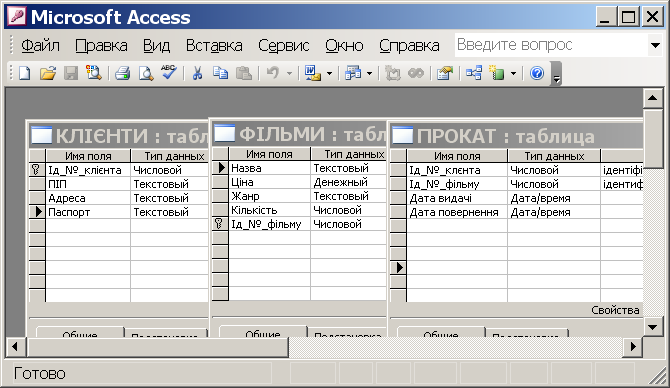Select the 'Адреса' field name cell
670x388 pixels.
pos(88,198)
